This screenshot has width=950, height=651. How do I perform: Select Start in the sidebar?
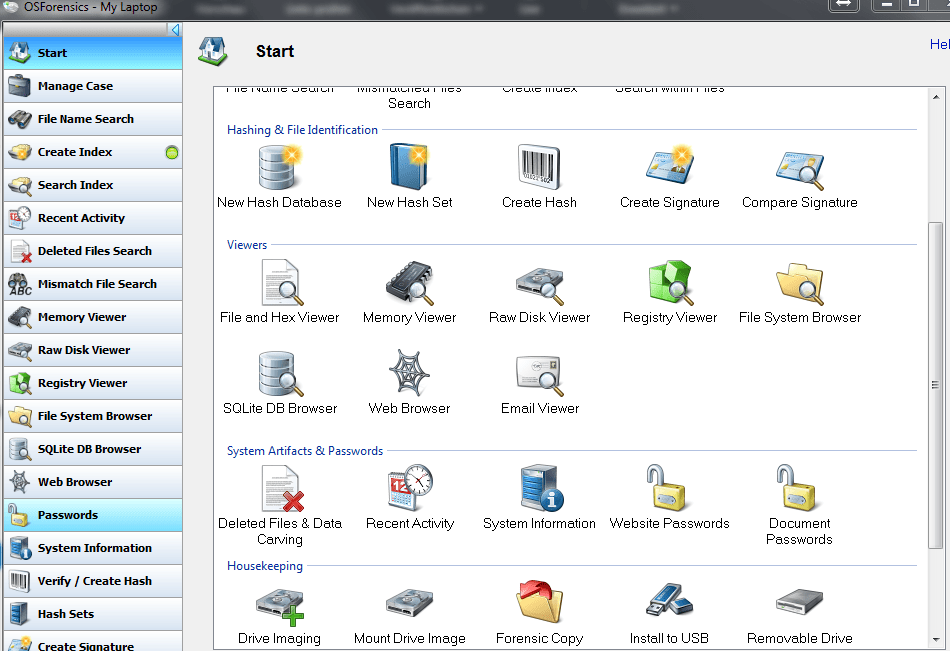pos(93,53)
